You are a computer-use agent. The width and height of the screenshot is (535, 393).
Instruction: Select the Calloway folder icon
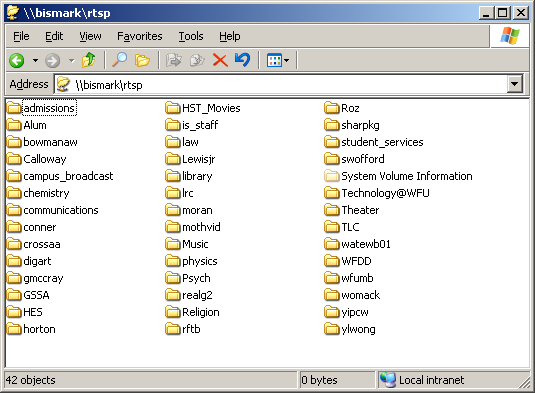point(14,159)
